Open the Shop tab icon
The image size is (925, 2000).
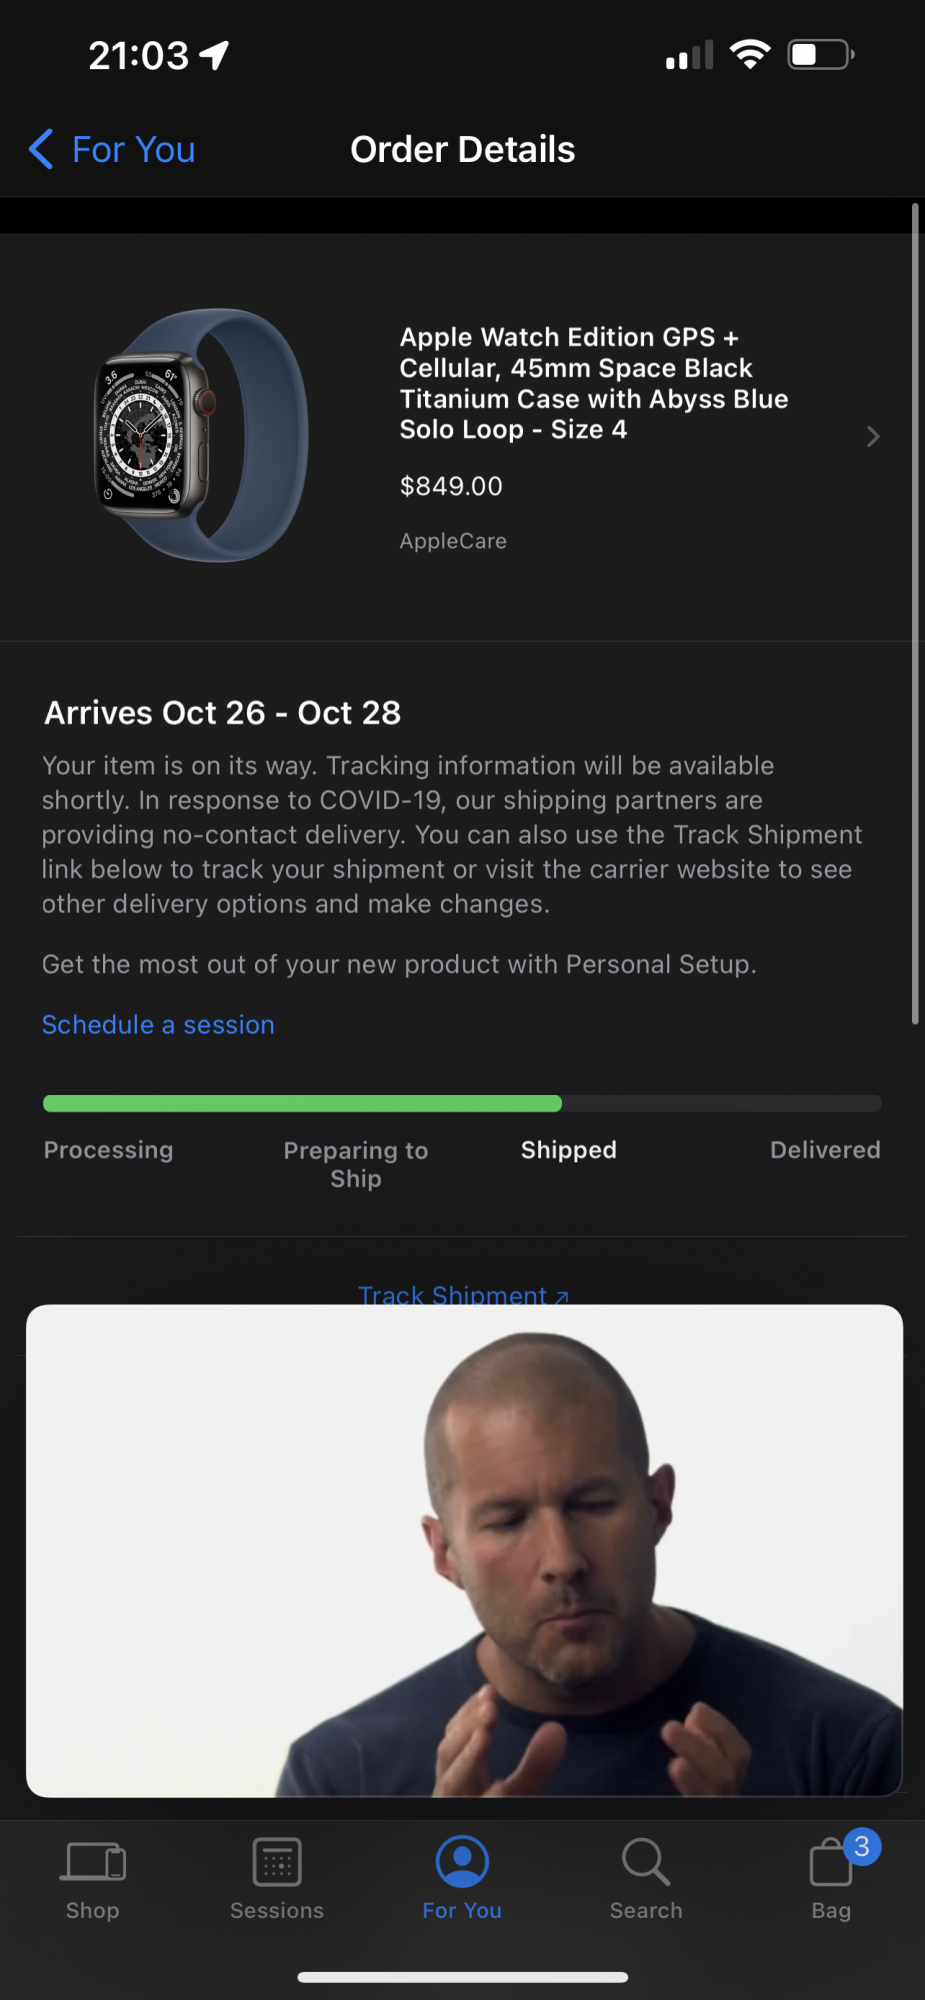pyautogui.click(x=94, y=1862)
